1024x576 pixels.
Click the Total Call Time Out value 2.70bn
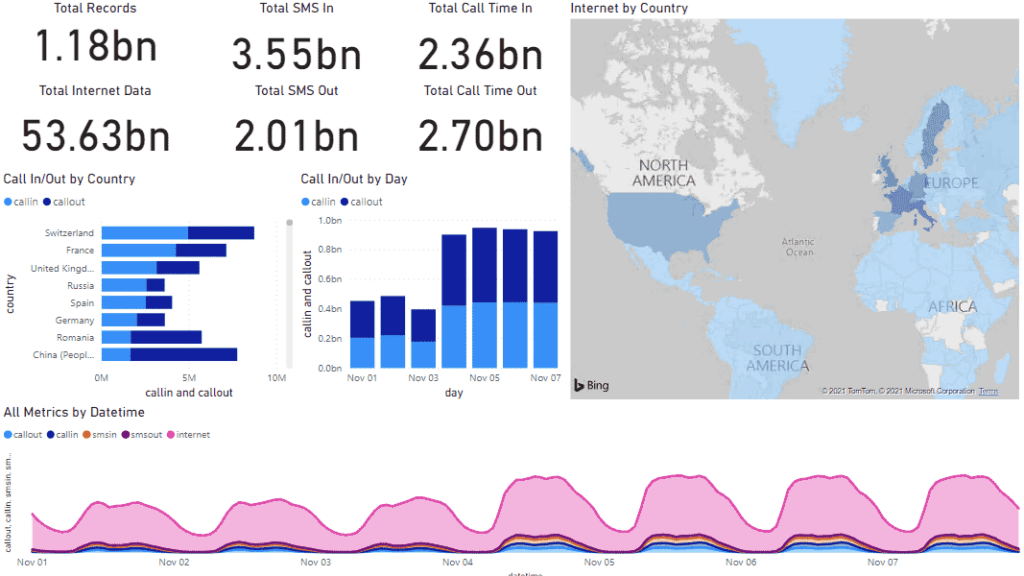click(x=480, y=136)
